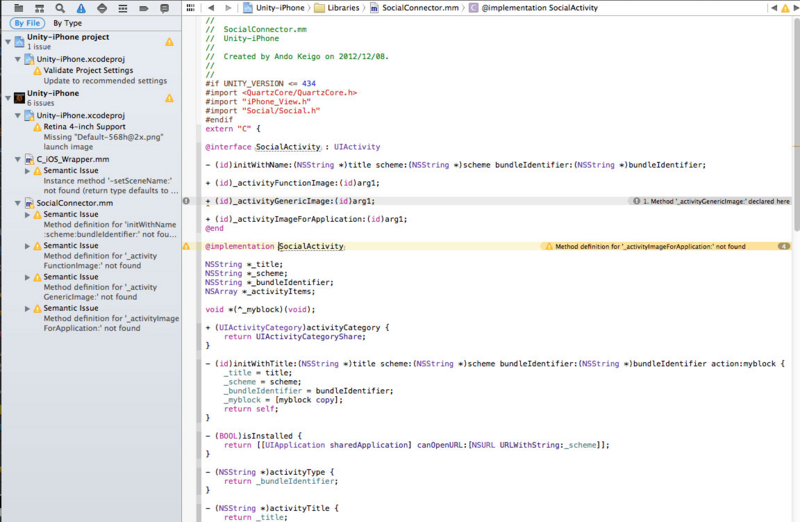Expand the _activityImageForApplication Semantic Issue

tap(28, 308)
